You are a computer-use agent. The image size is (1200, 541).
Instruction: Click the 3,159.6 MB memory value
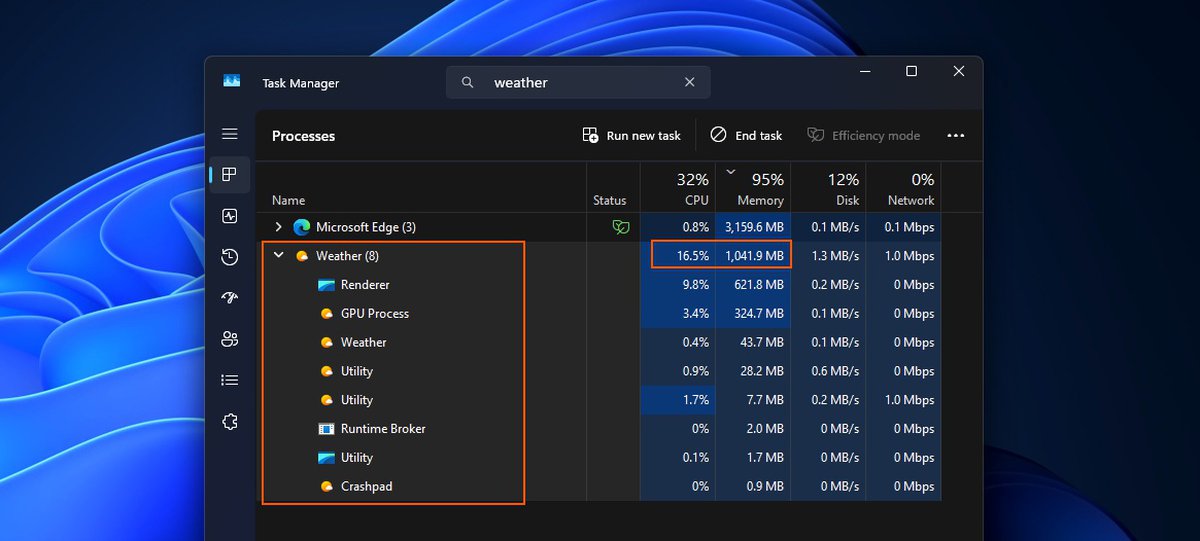(x=753, y=227)
